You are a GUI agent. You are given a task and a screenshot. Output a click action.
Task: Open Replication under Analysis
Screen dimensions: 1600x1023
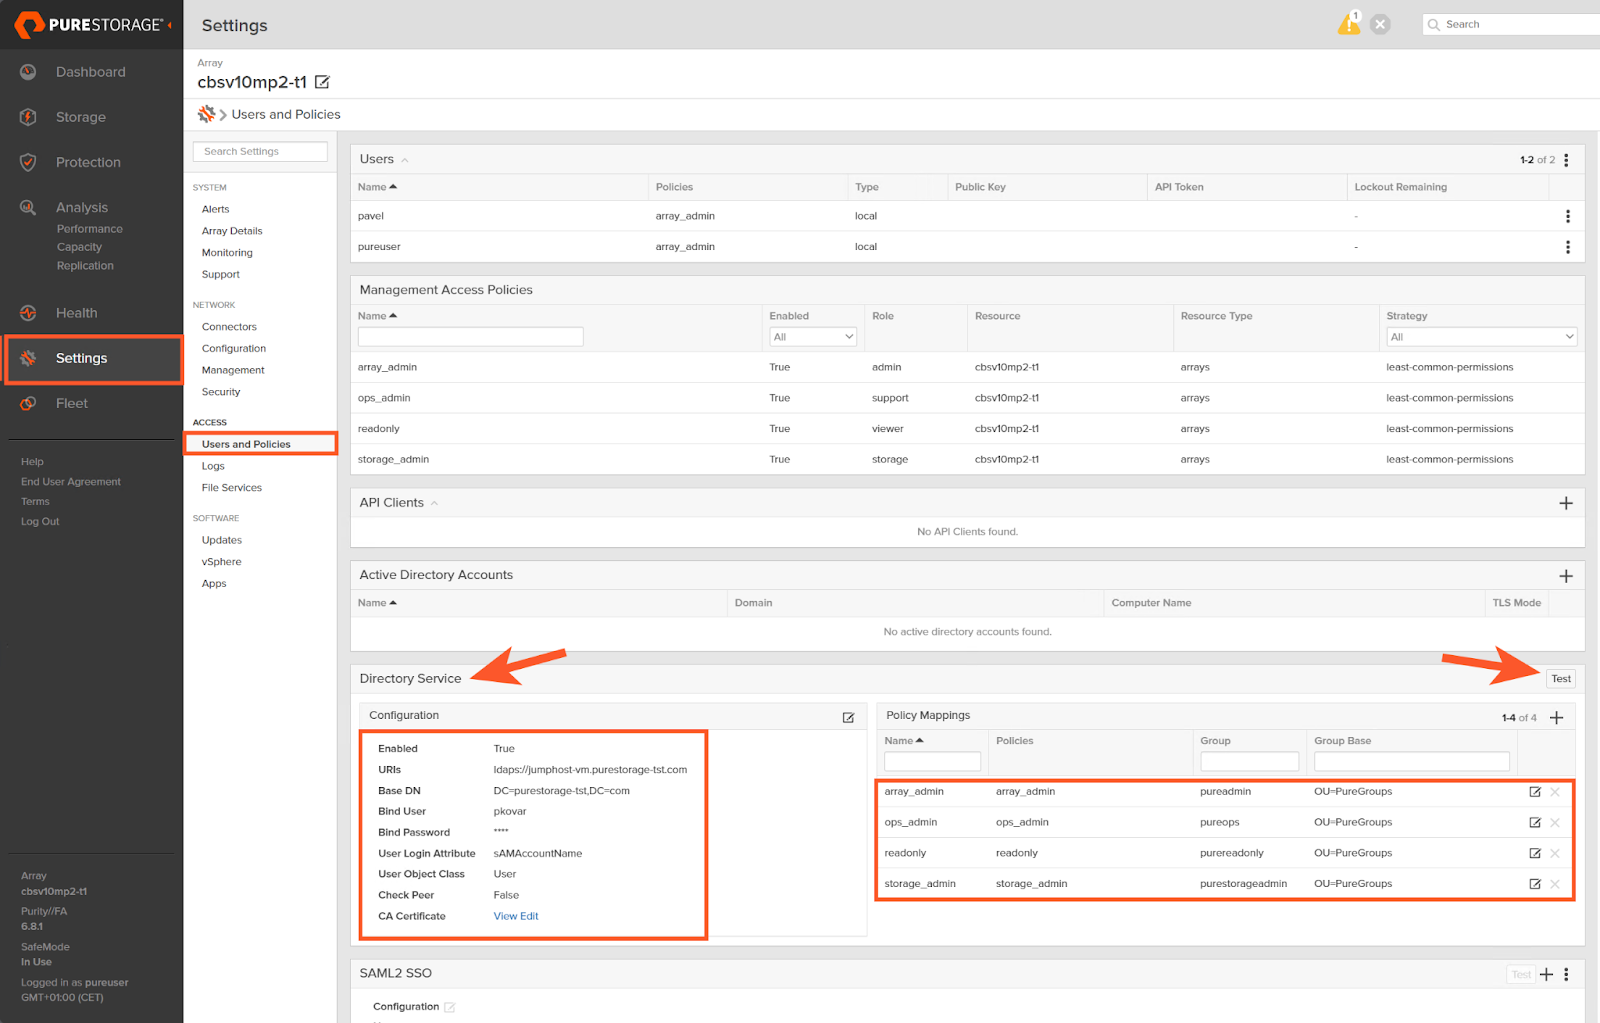click(x=85, y=266)
